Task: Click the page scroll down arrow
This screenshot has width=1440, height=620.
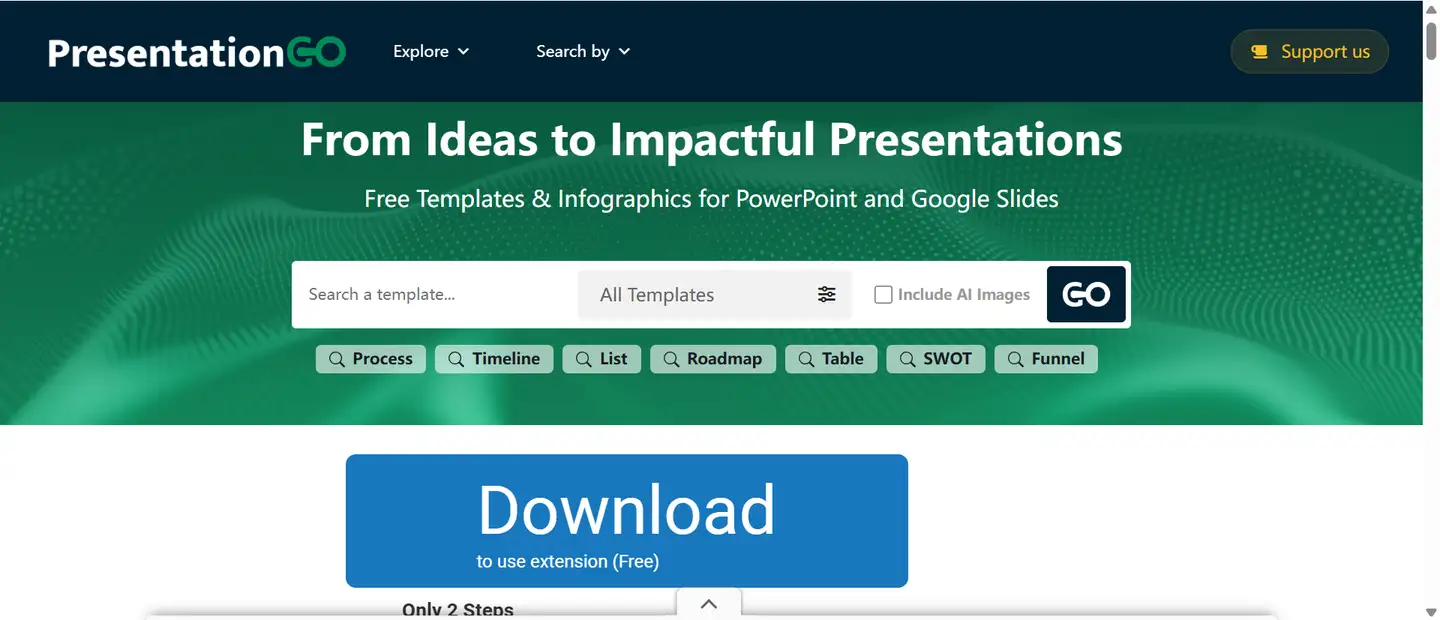Action: click(1431, 611)
